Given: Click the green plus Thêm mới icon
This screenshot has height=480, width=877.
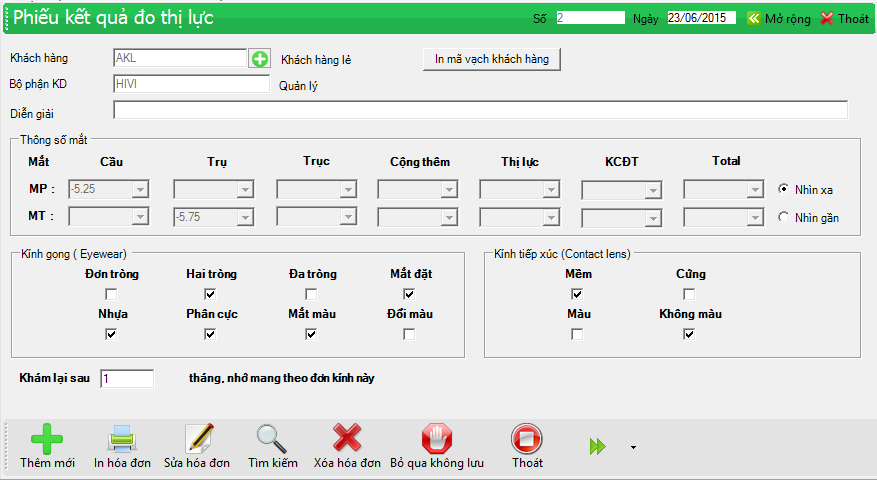Looking at the screenshot, I should tap(47, 440).
